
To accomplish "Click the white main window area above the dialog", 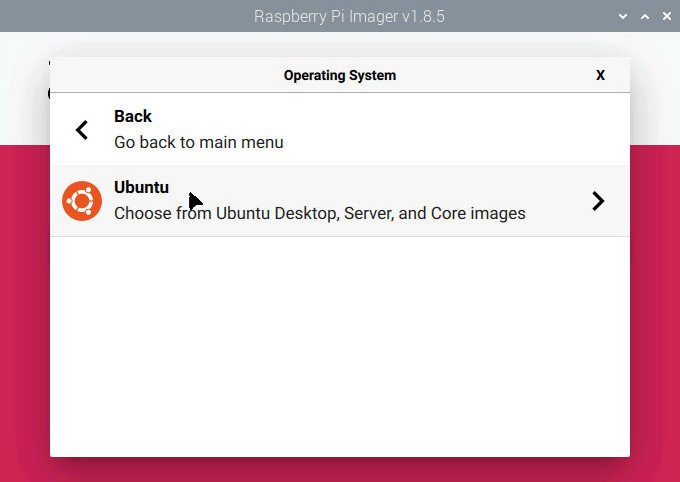I will coord(340,44).
